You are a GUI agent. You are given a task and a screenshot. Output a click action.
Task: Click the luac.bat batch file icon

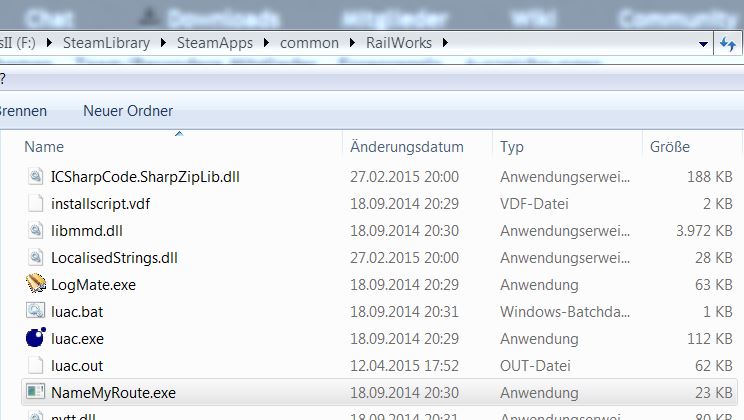36,311
